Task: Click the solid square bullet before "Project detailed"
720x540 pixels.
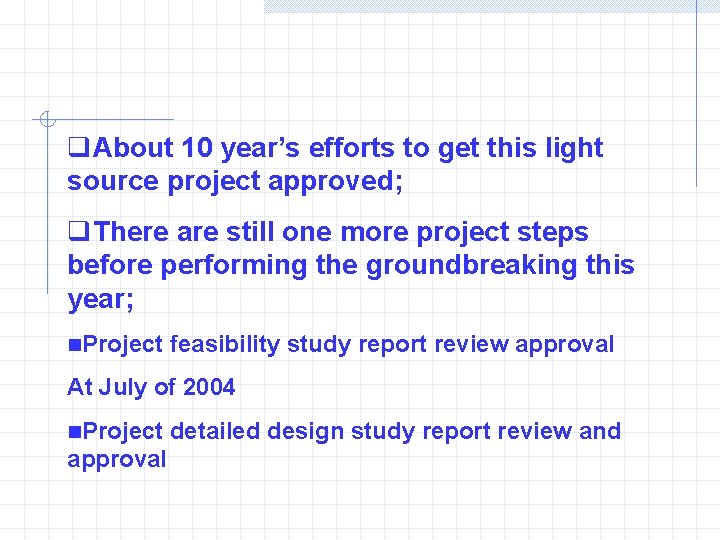Action: pos(75,432)
